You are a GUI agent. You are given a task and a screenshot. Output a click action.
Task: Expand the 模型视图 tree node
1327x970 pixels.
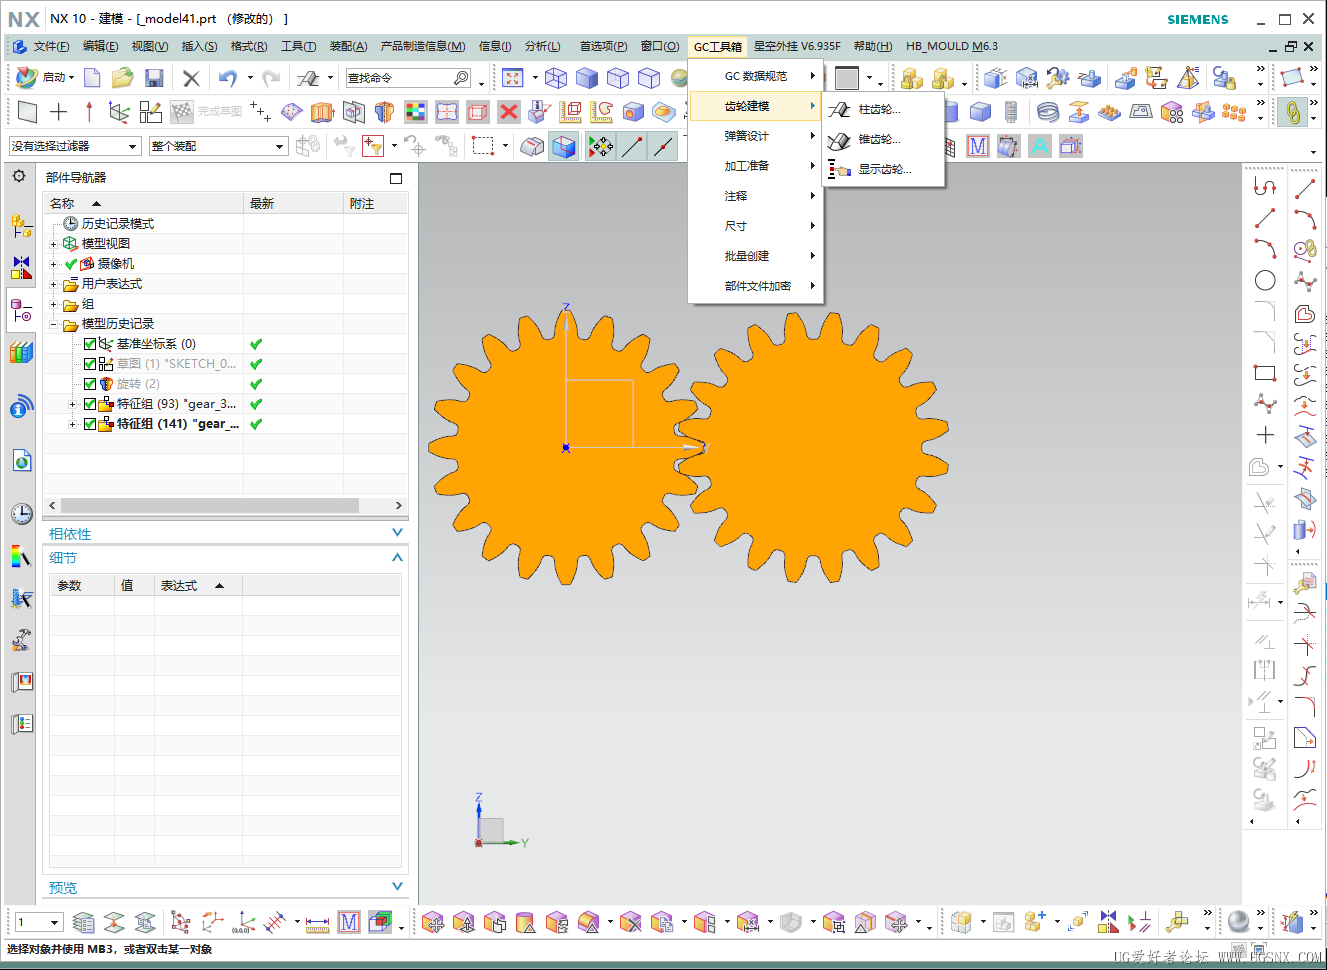[54, 244]
